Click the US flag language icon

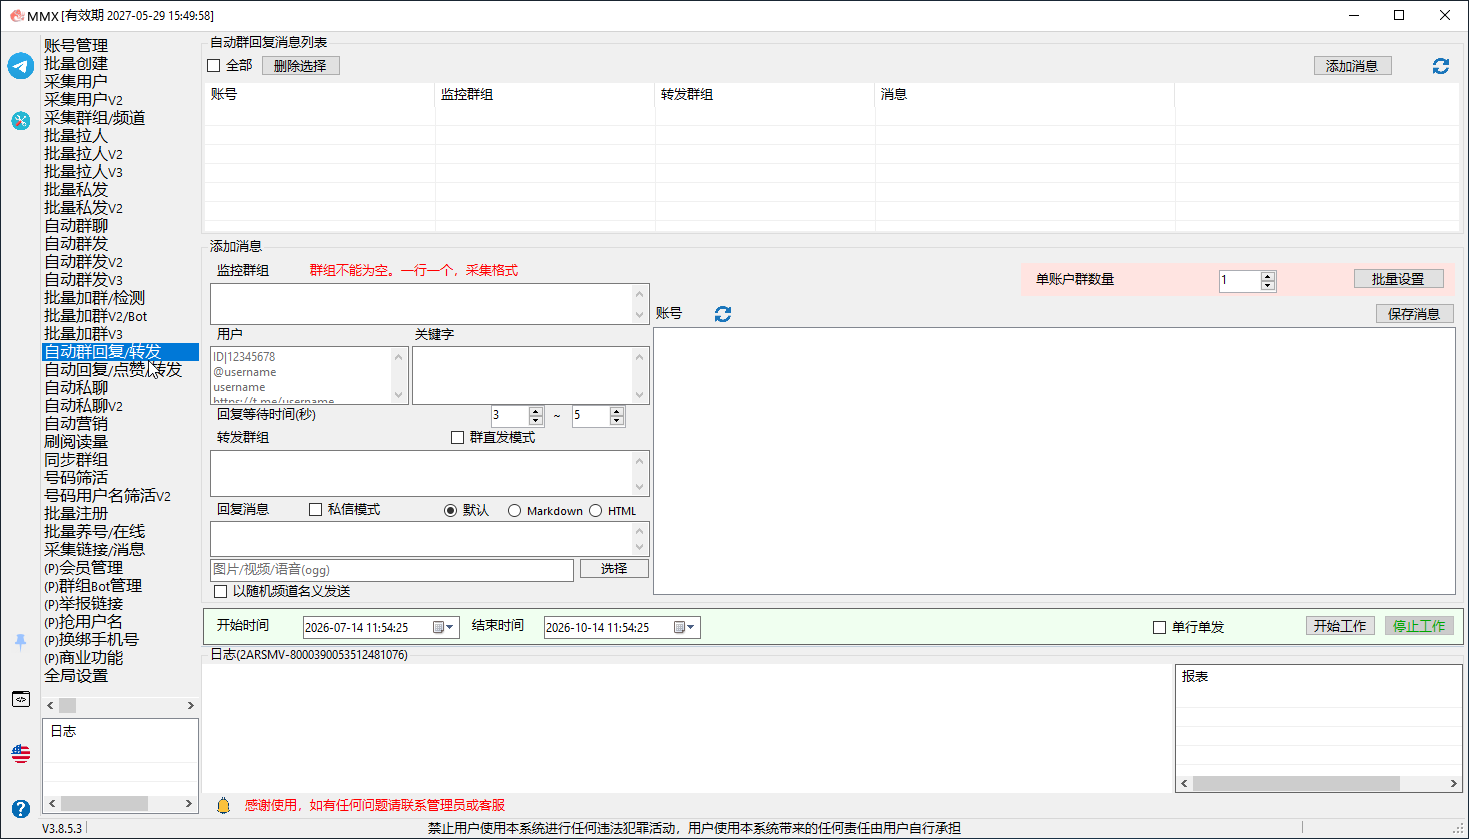point(21,754)
